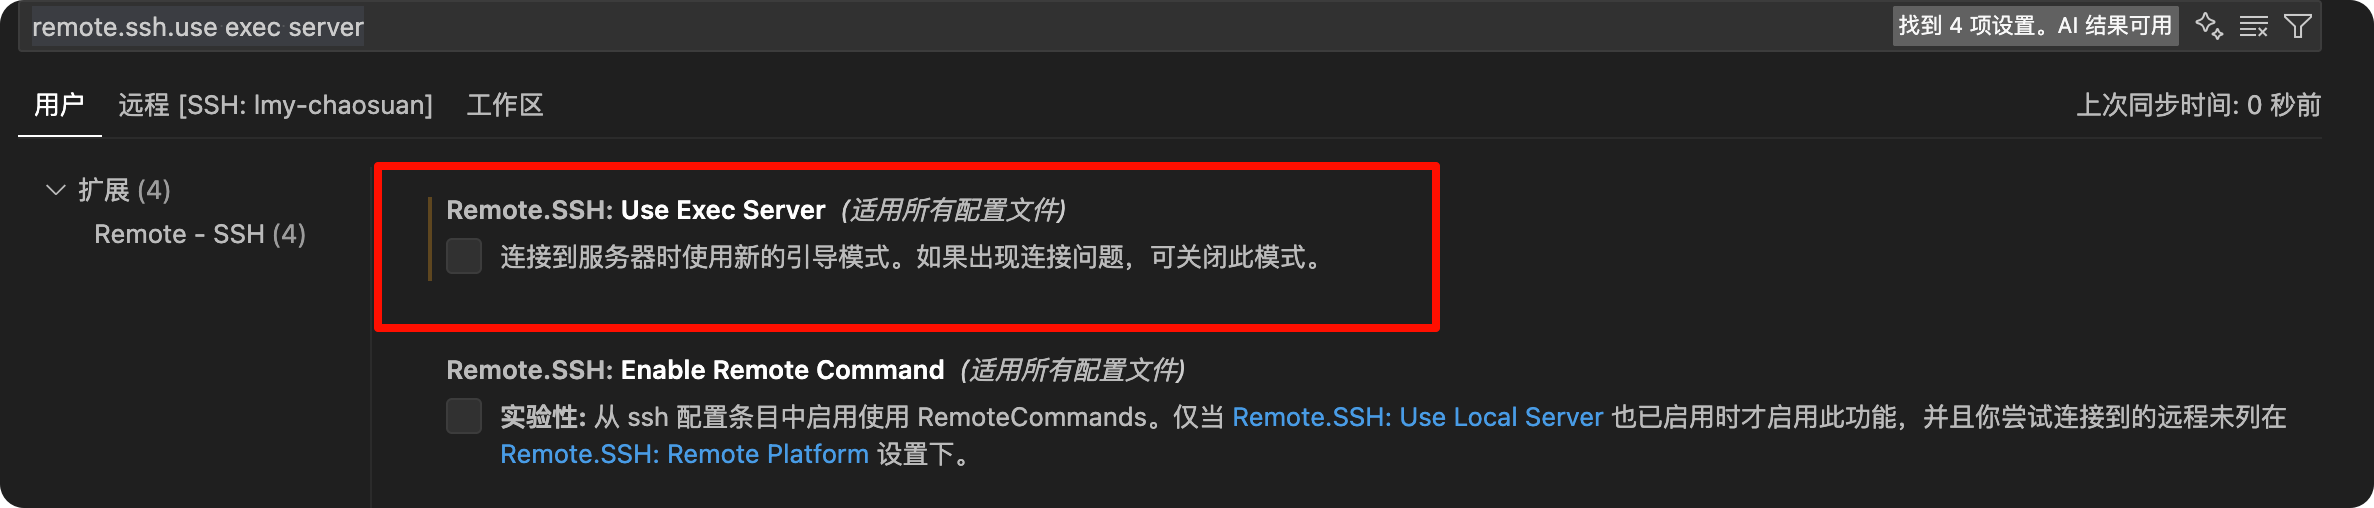The height and width of the screenshot is (508, 2374).
Task: Enable the Use Exec Server checkbox
Action: click(x=464, y=256)
